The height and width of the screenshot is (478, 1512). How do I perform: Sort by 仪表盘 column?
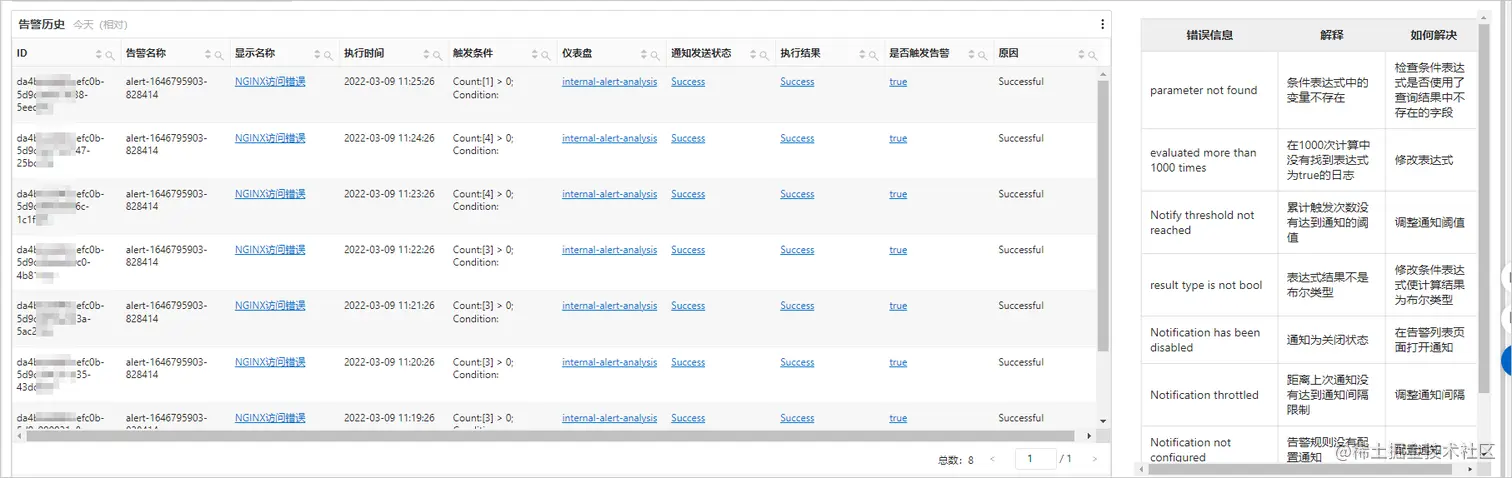(x=644, y=54)
